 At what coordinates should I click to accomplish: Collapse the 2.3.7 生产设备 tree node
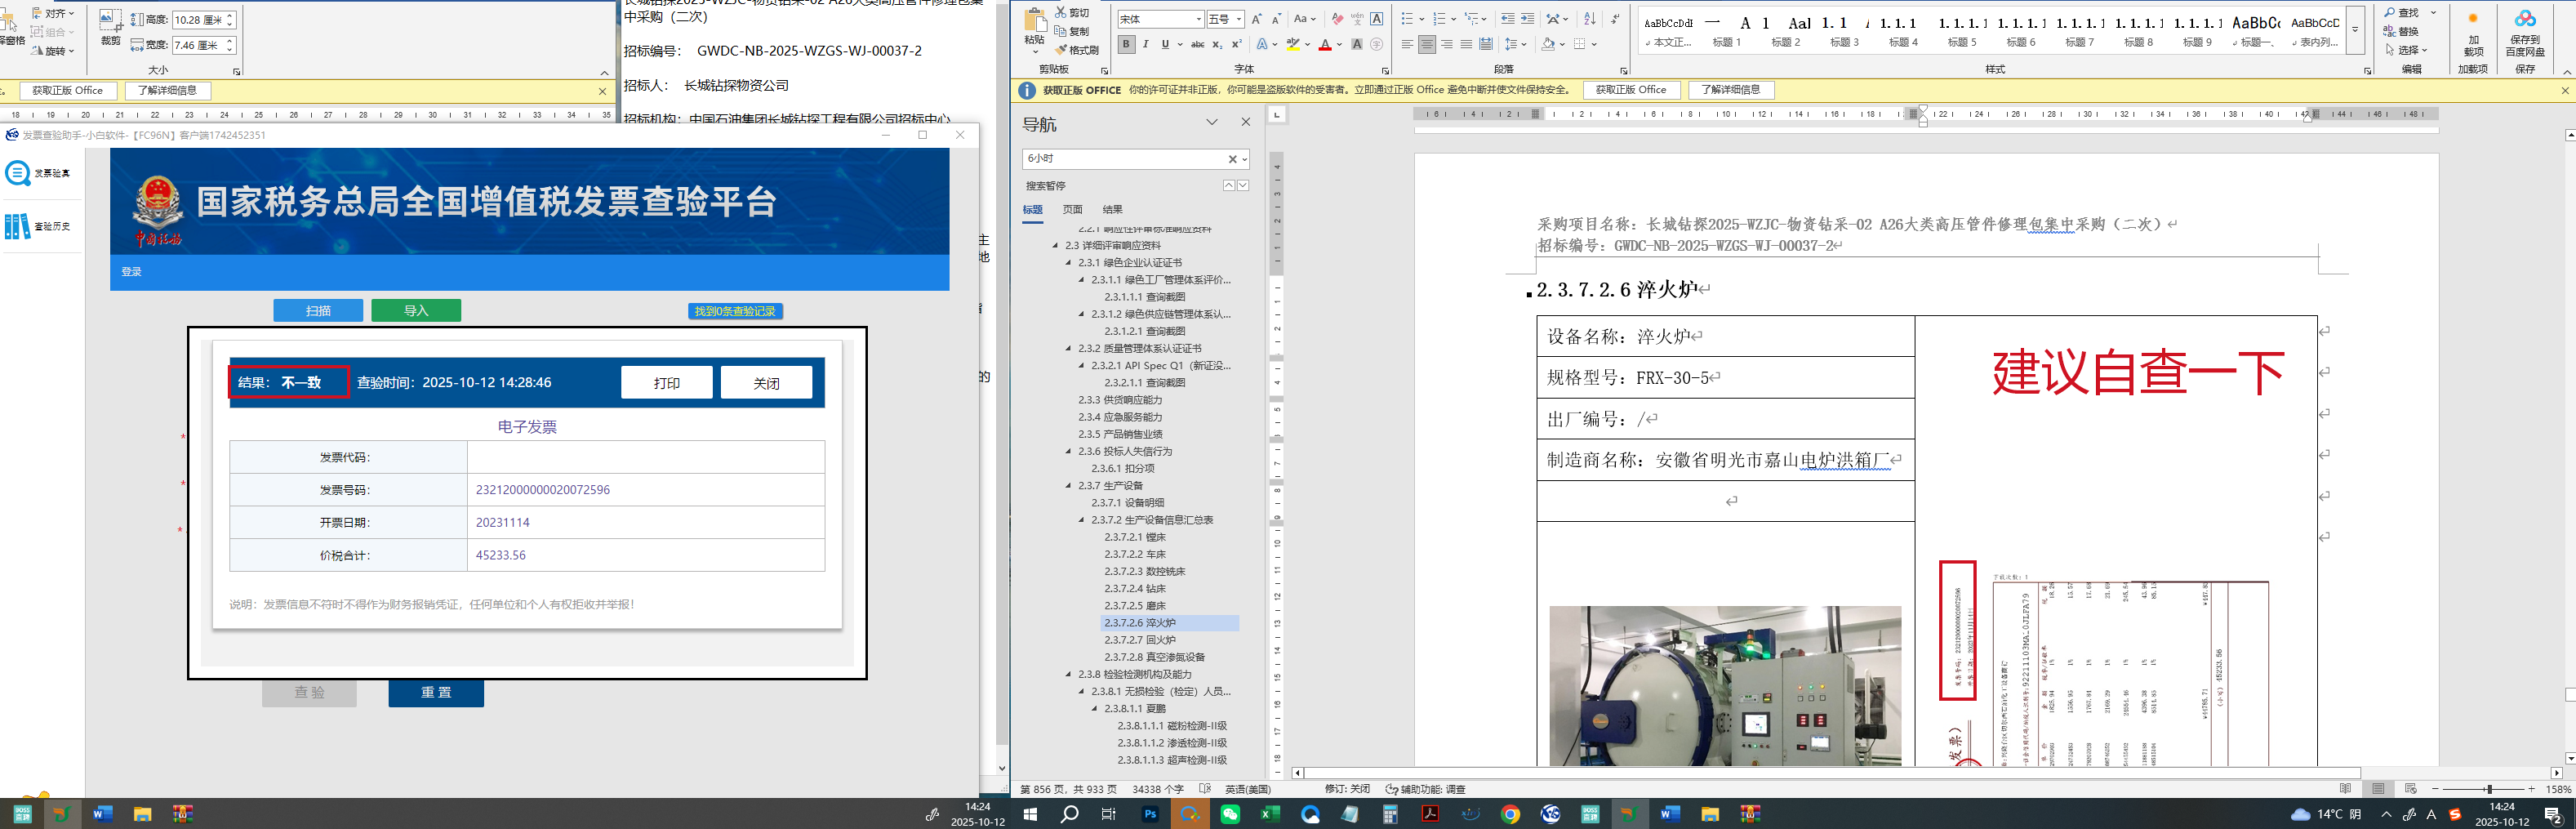[1068, 486]
